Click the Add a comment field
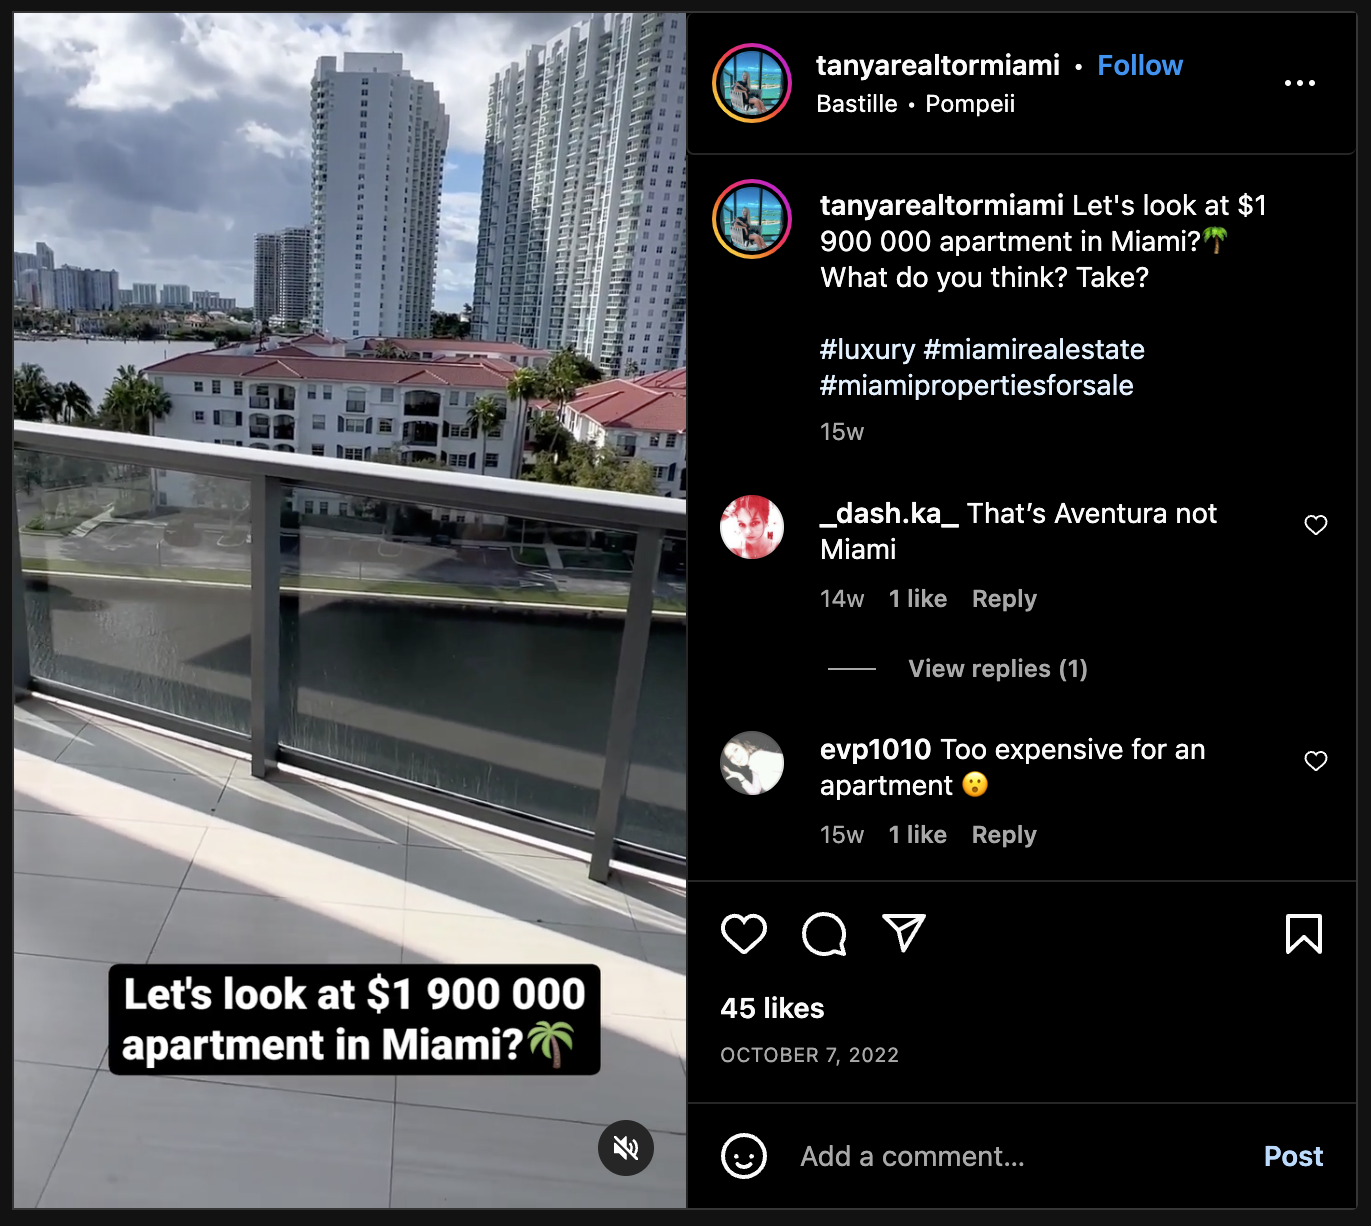Screen dimensions: 1371x1226 tap(1020, 1156)
